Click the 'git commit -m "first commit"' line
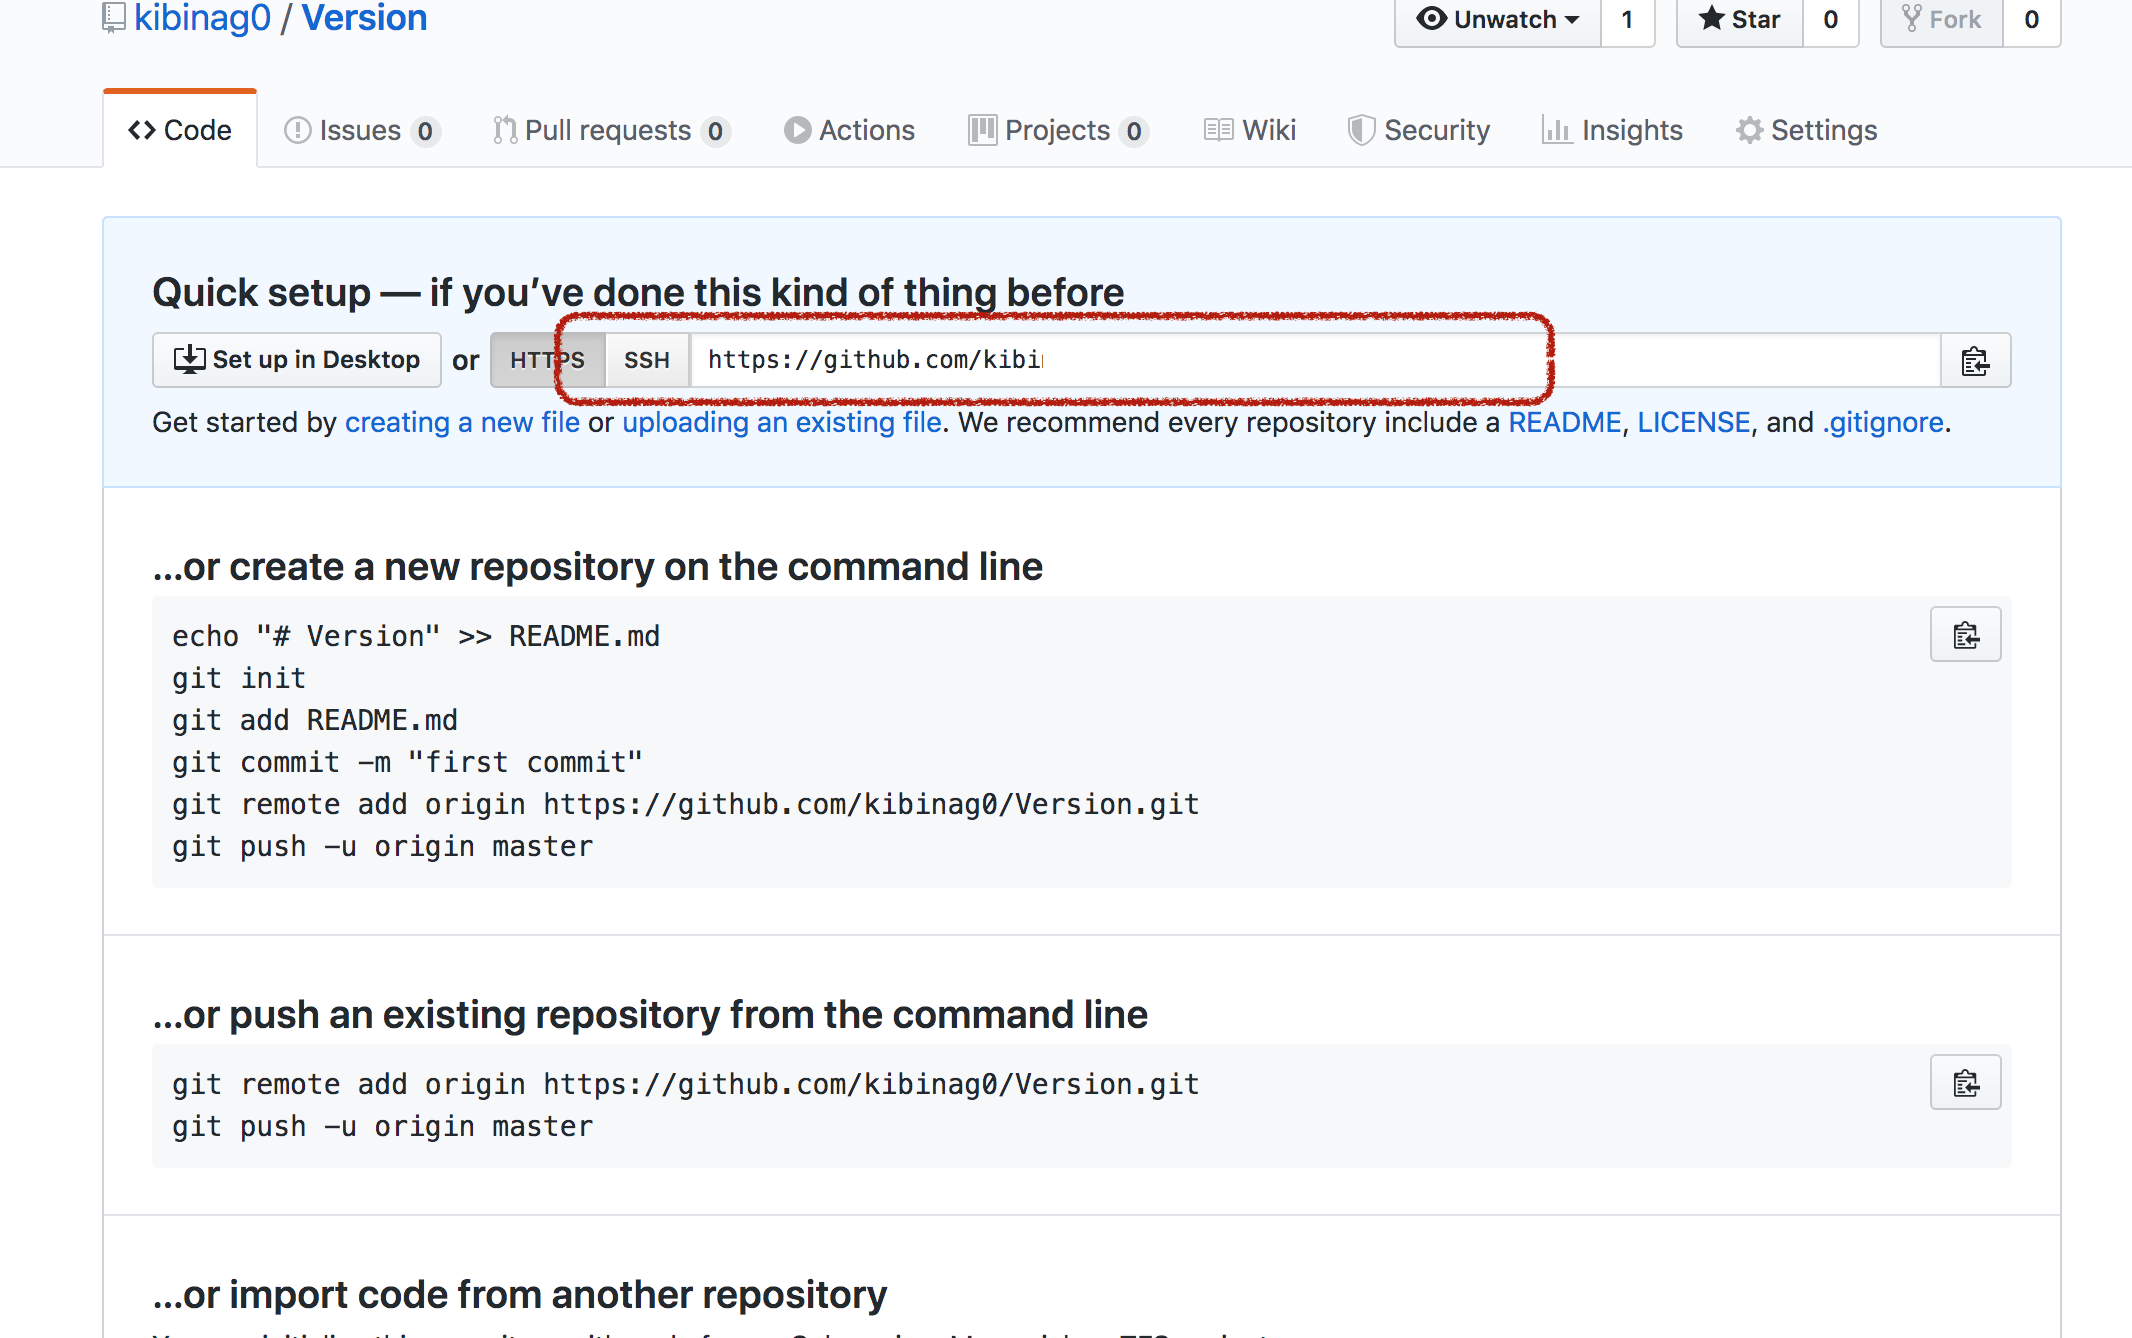The image size is (2132, 1338). coord(407,762)
